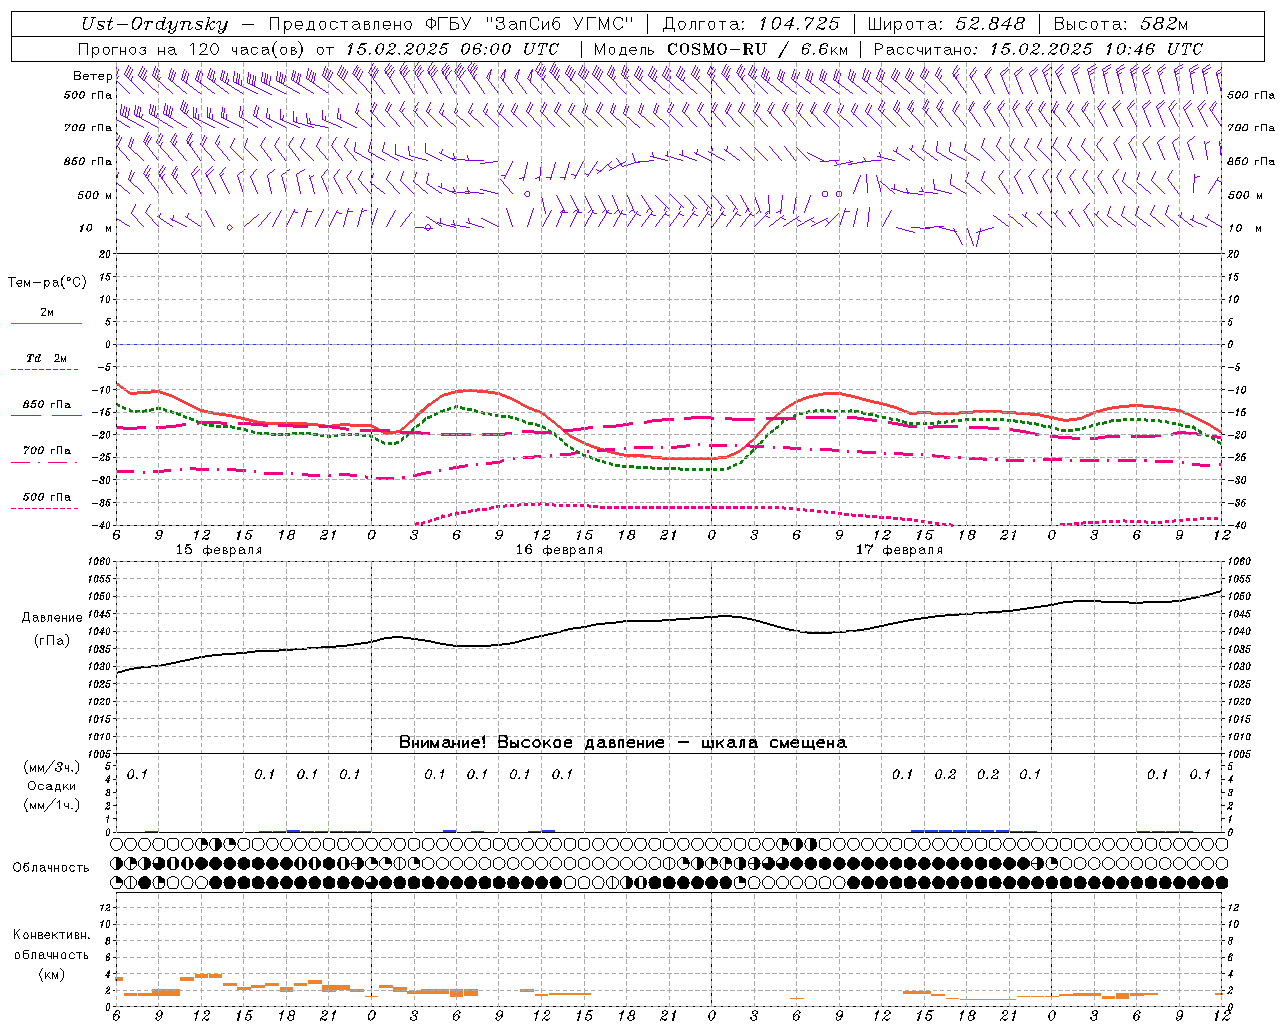Click the (мм/3ч.) precipitation unit label

tap(51, 767)
